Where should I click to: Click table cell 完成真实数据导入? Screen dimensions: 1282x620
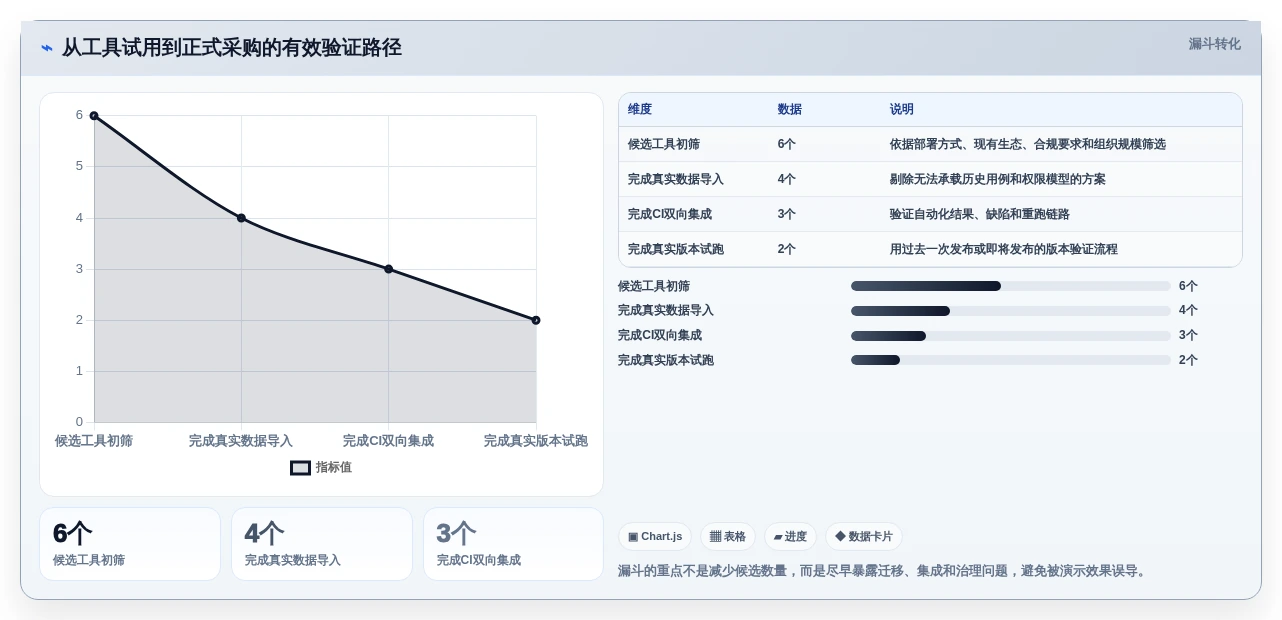(676, 179)
